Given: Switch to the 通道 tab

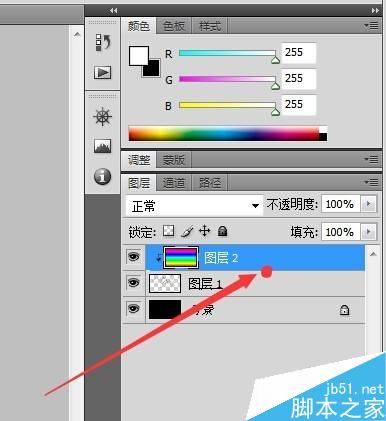Looking at the screenshot, I should [x=174, y=183].
